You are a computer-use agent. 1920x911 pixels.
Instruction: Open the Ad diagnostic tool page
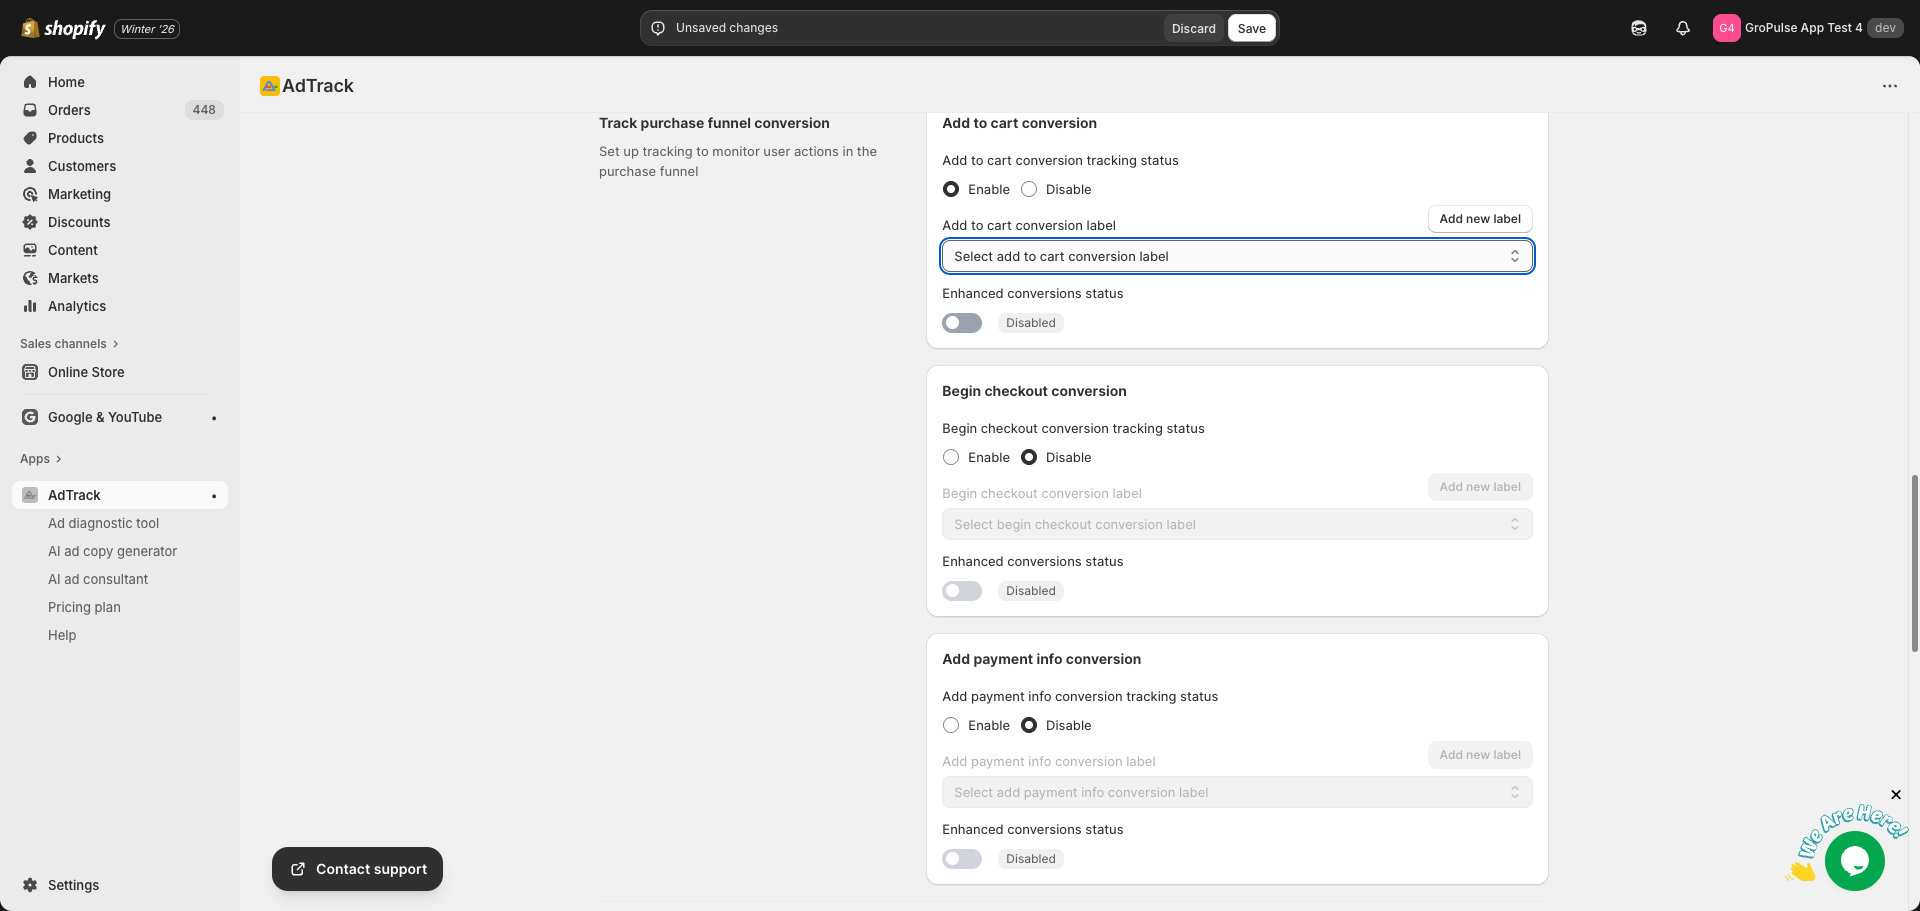[103, 523]
